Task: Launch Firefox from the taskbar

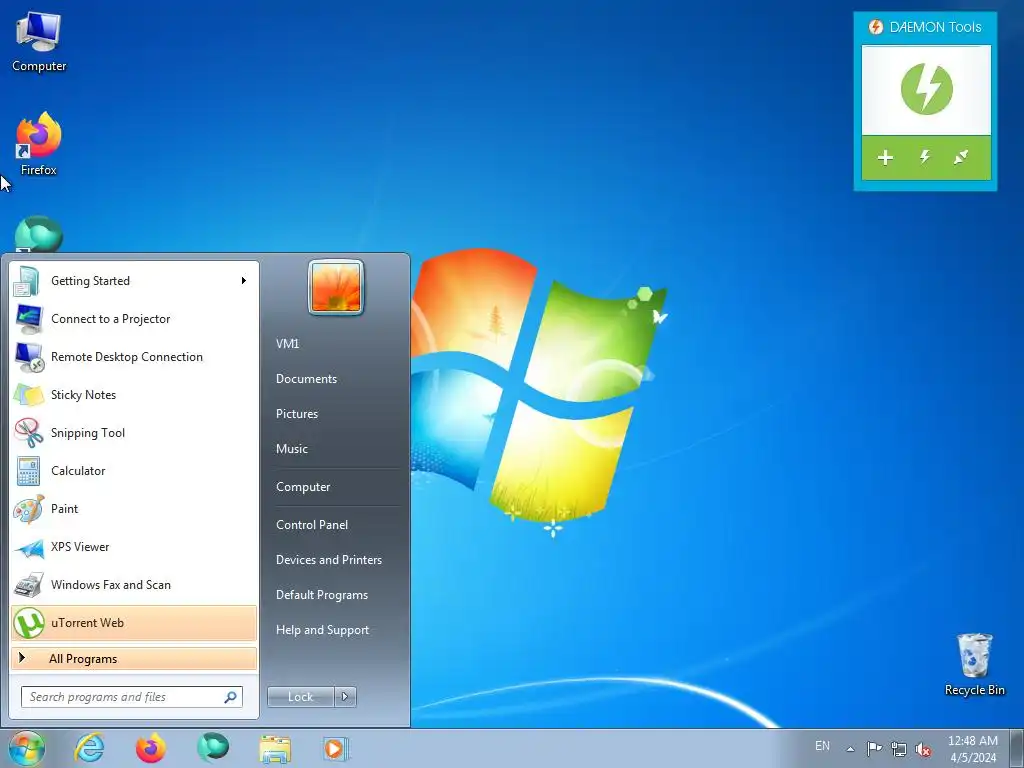Action: (x=150, y=748)
